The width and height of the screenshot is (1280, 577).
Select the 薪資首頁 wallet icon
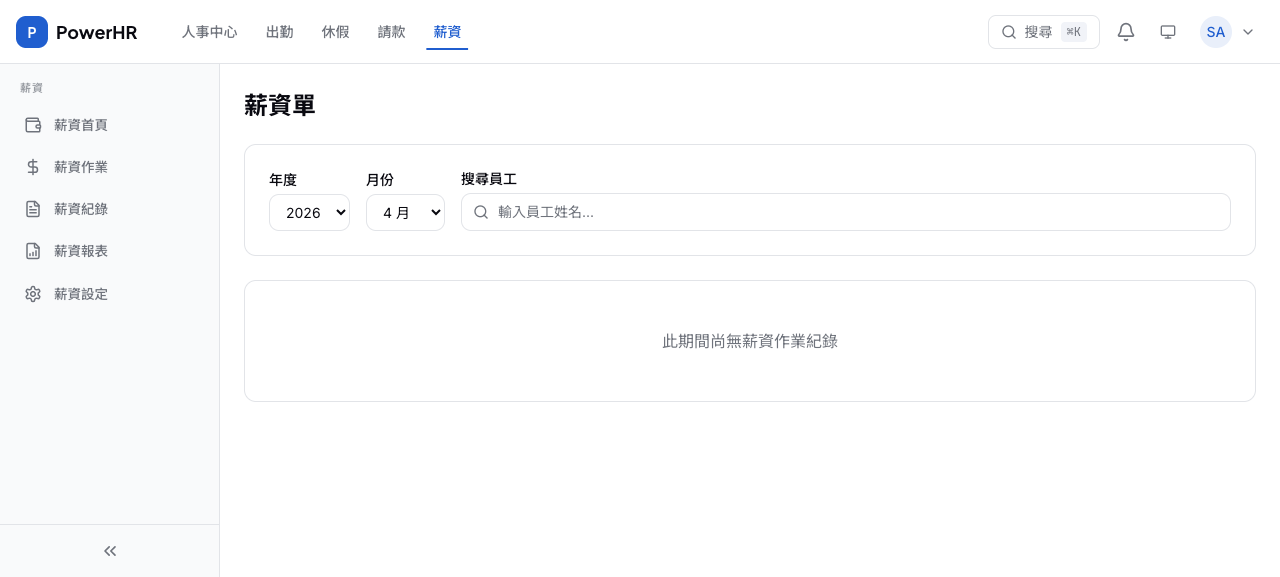[33, 125]
